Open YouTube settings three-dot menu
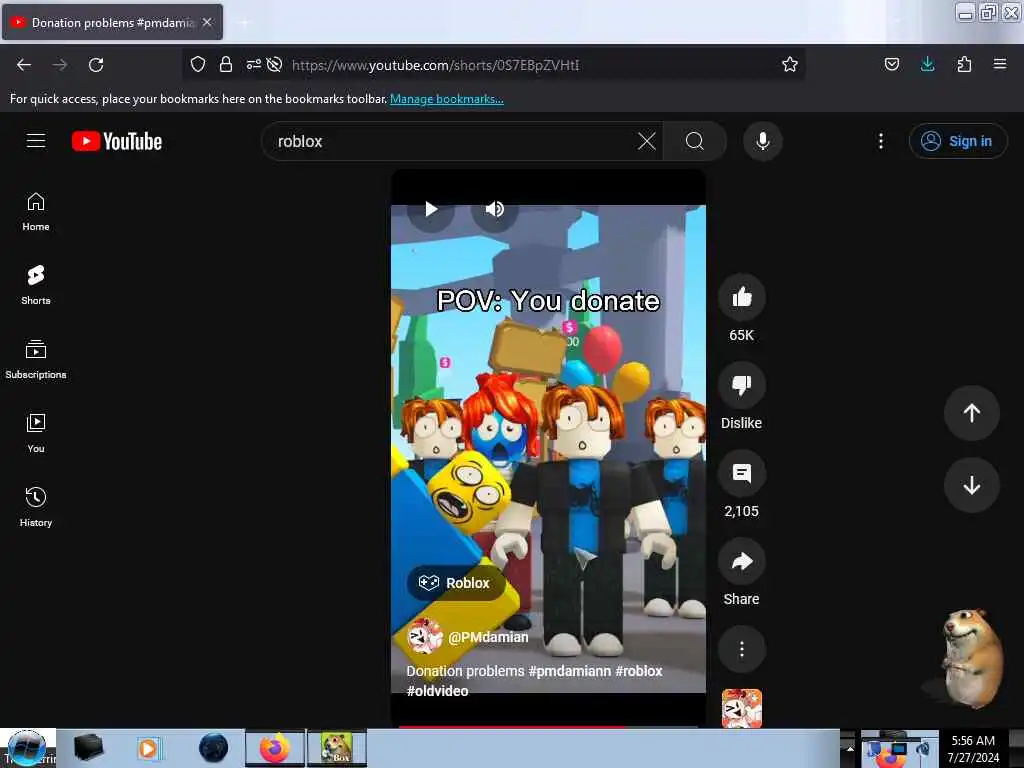Screen dimensions: 1024x768 881,141
